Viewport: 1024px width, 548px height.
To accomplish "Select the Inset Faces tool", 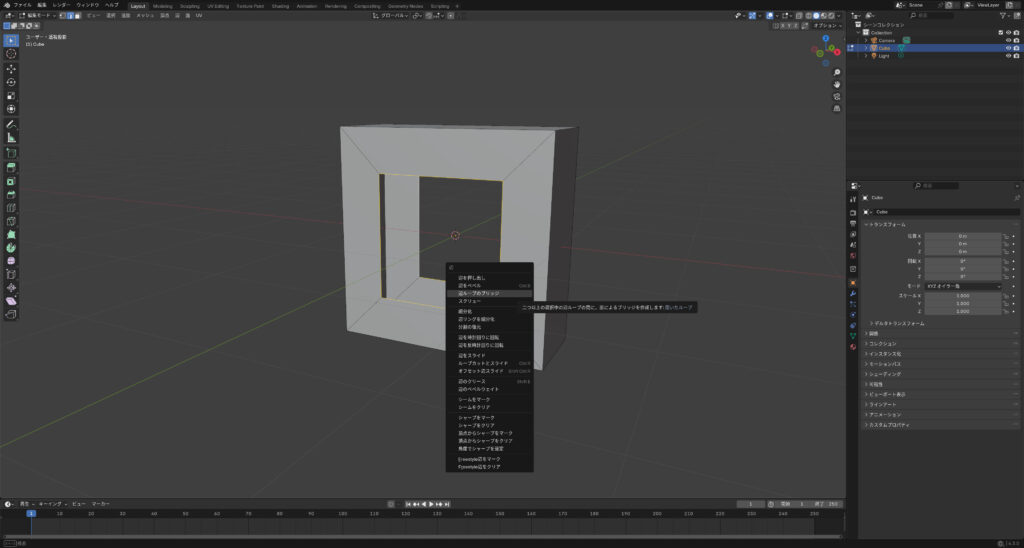I will tap(11, 182).
